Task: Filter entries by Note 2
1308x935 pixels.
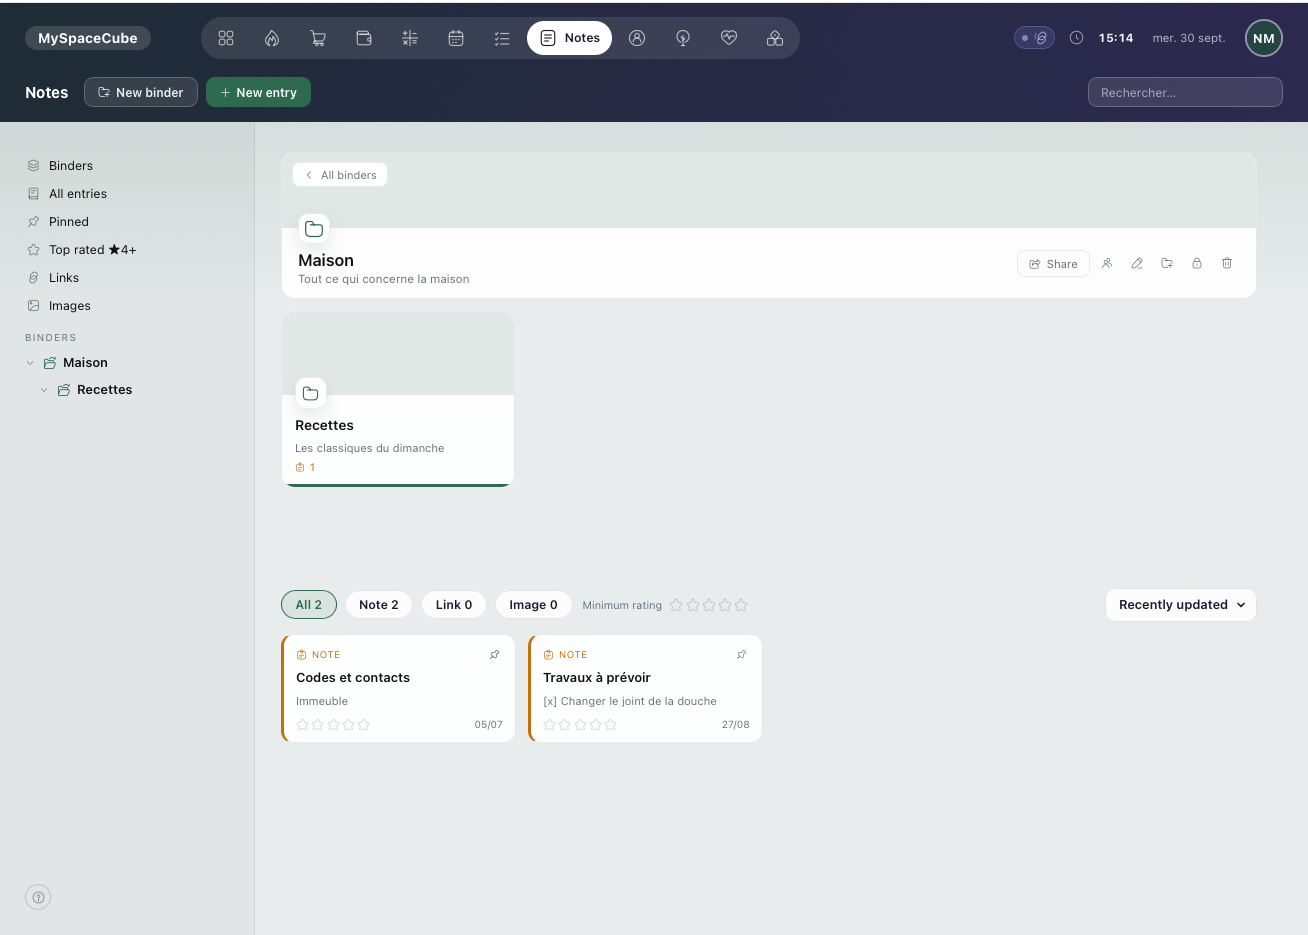Action: coord(379,605)
